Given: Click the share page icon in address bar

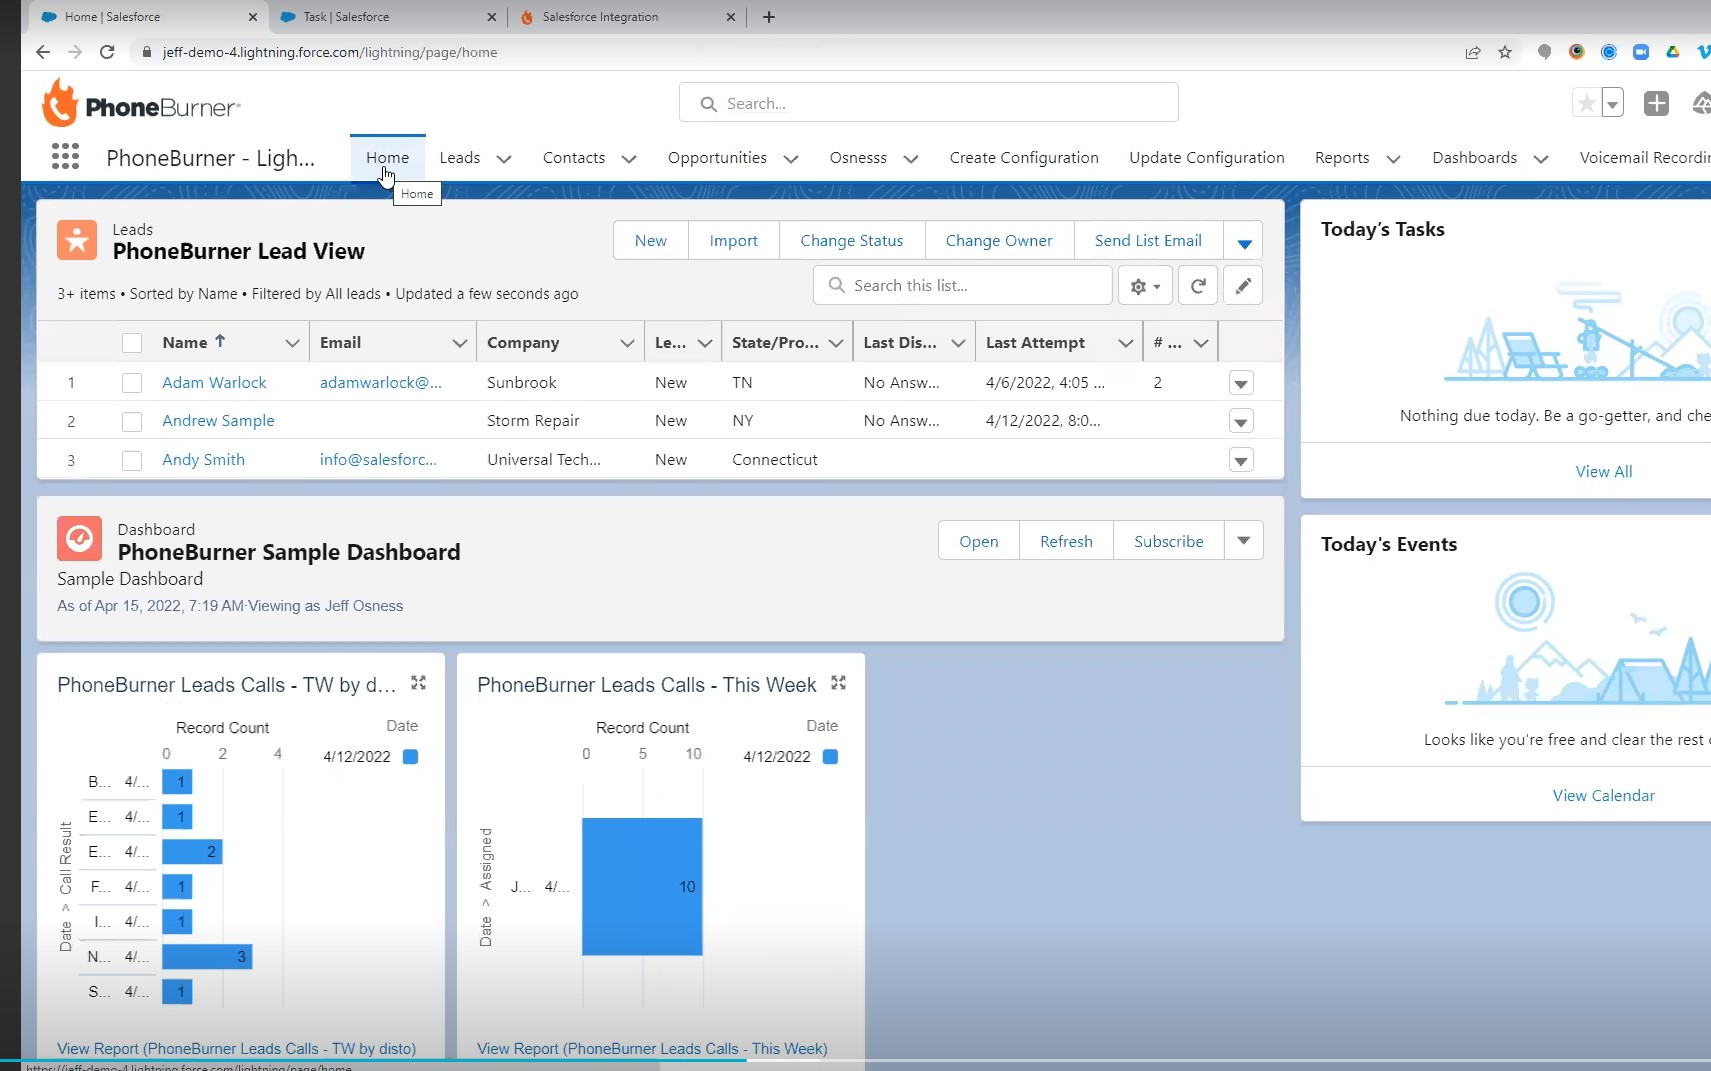Looking at the screenshot, I should 1473,52.
